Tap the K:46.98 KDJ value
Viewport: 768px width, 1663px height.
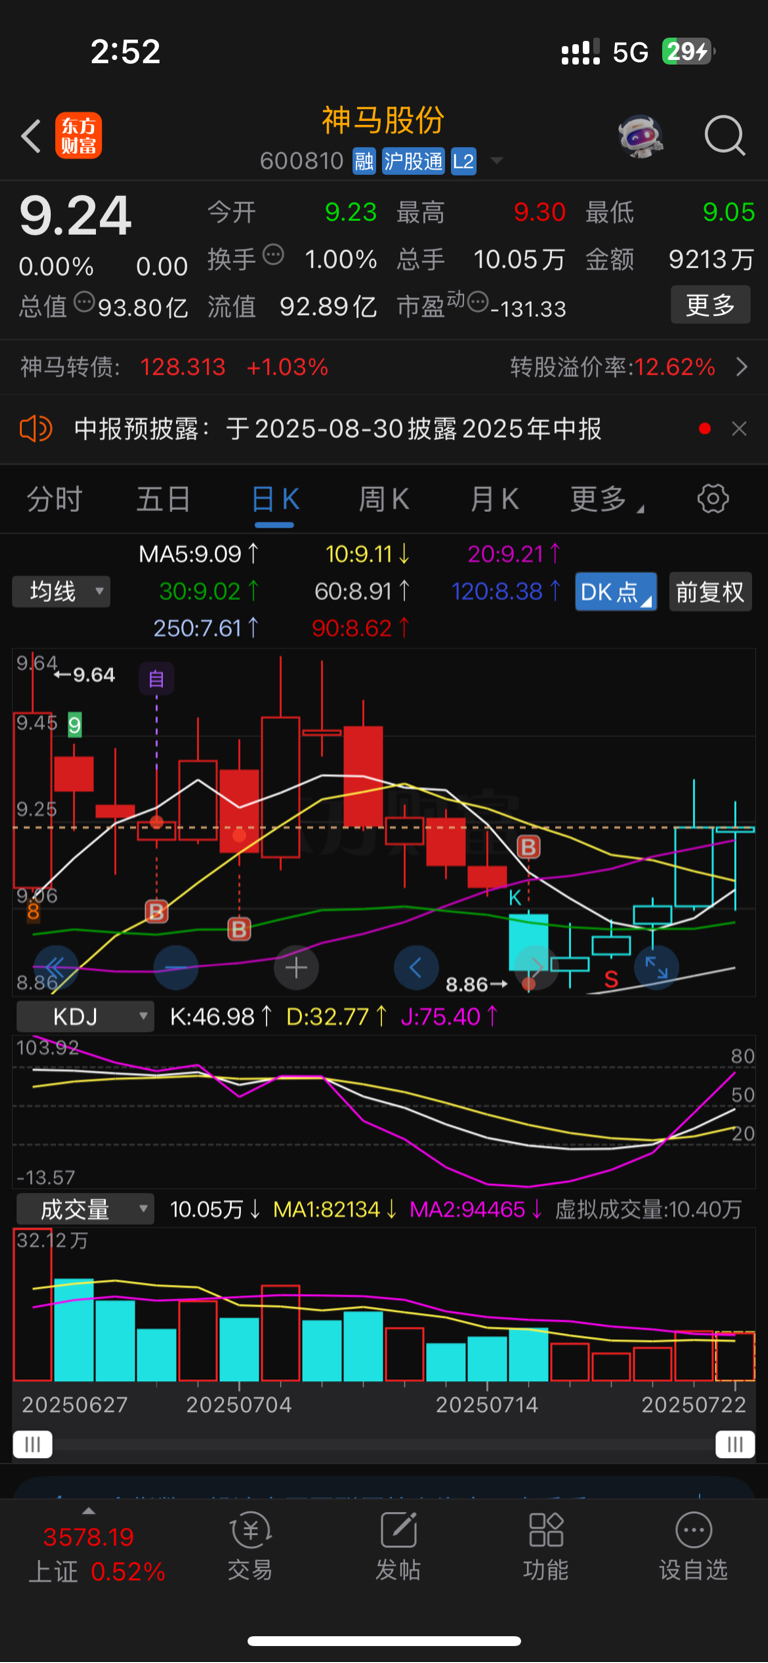pyautogui.click(x=220, y=1017)
